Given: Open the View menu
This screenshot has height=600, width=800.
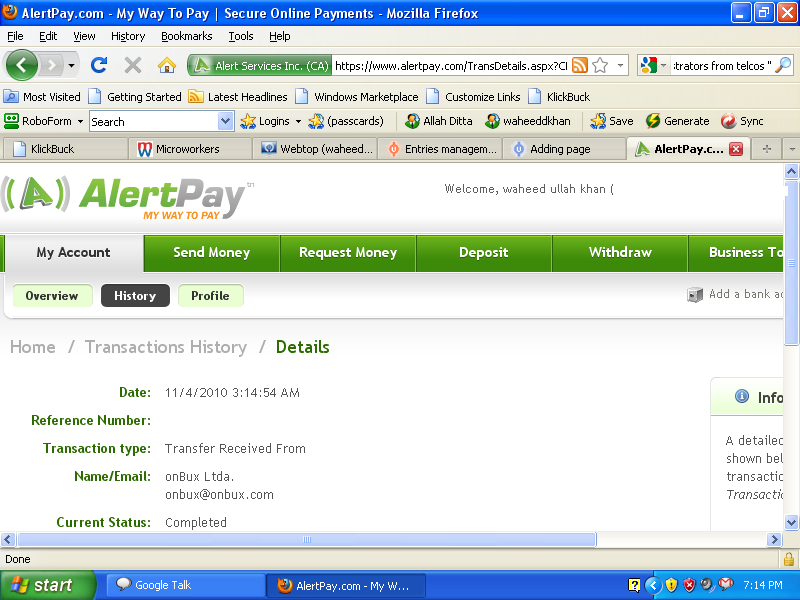Looking at the screenshot, I should 84,36.
